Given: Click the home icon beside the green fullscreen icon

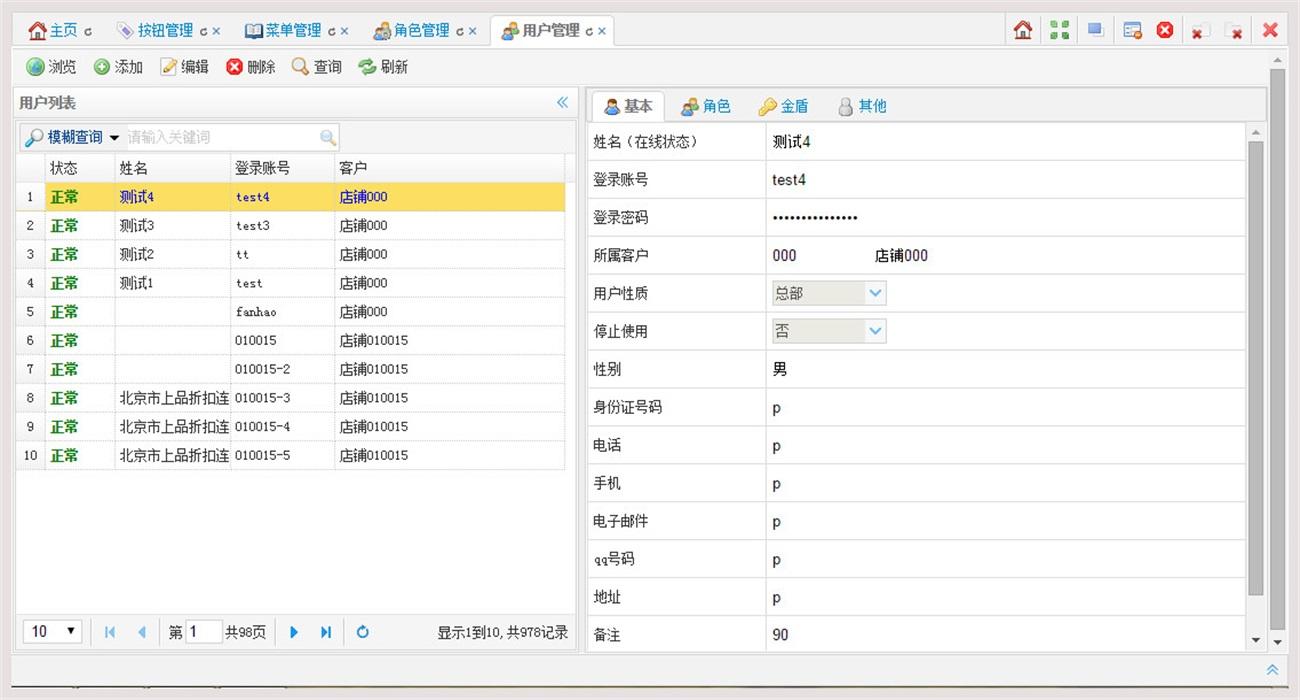Looking at the screenshot, I should pos(1022,30).
